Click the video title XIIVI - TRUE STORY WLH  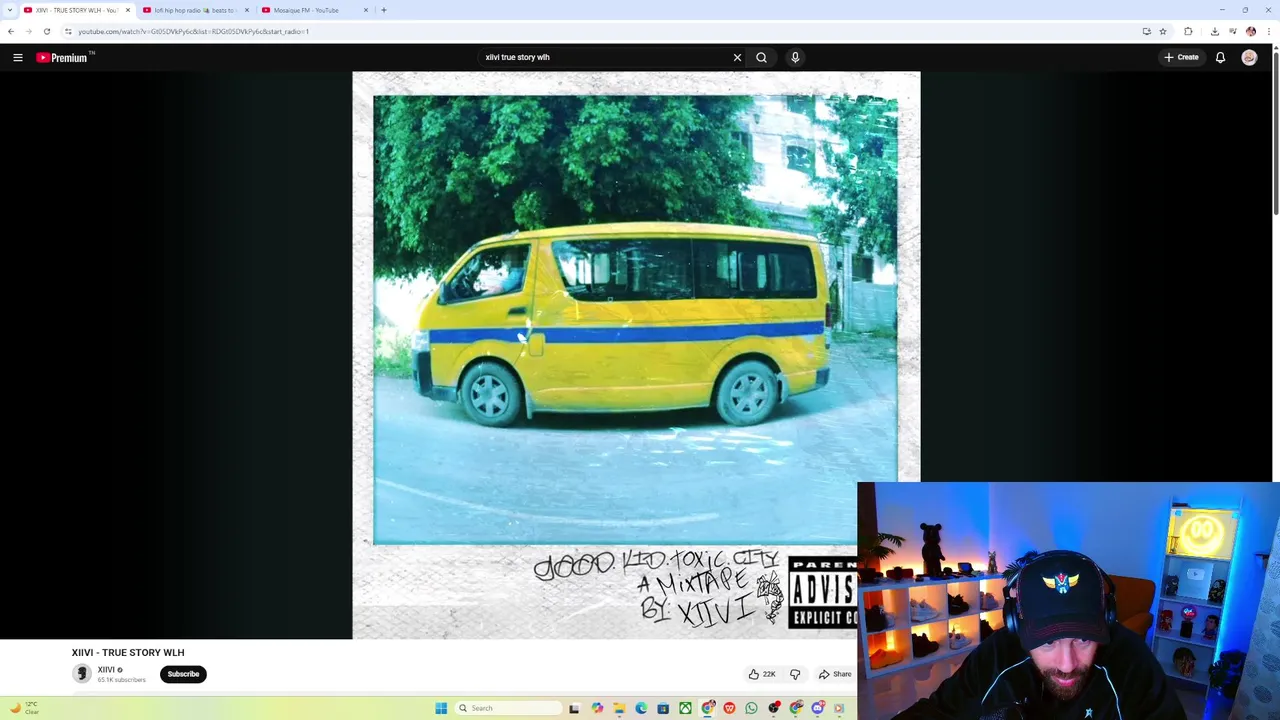128,653
